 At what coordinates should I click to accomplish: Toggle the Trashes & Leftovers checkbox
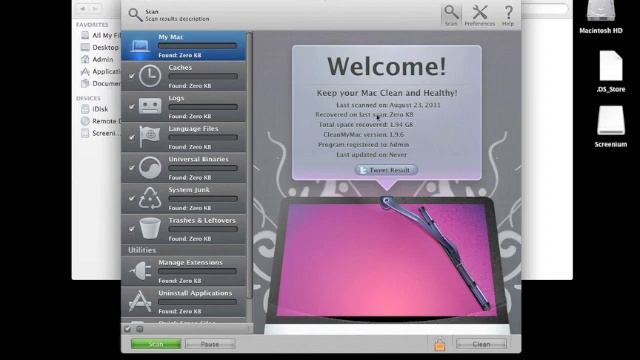[x=131, y=229]
